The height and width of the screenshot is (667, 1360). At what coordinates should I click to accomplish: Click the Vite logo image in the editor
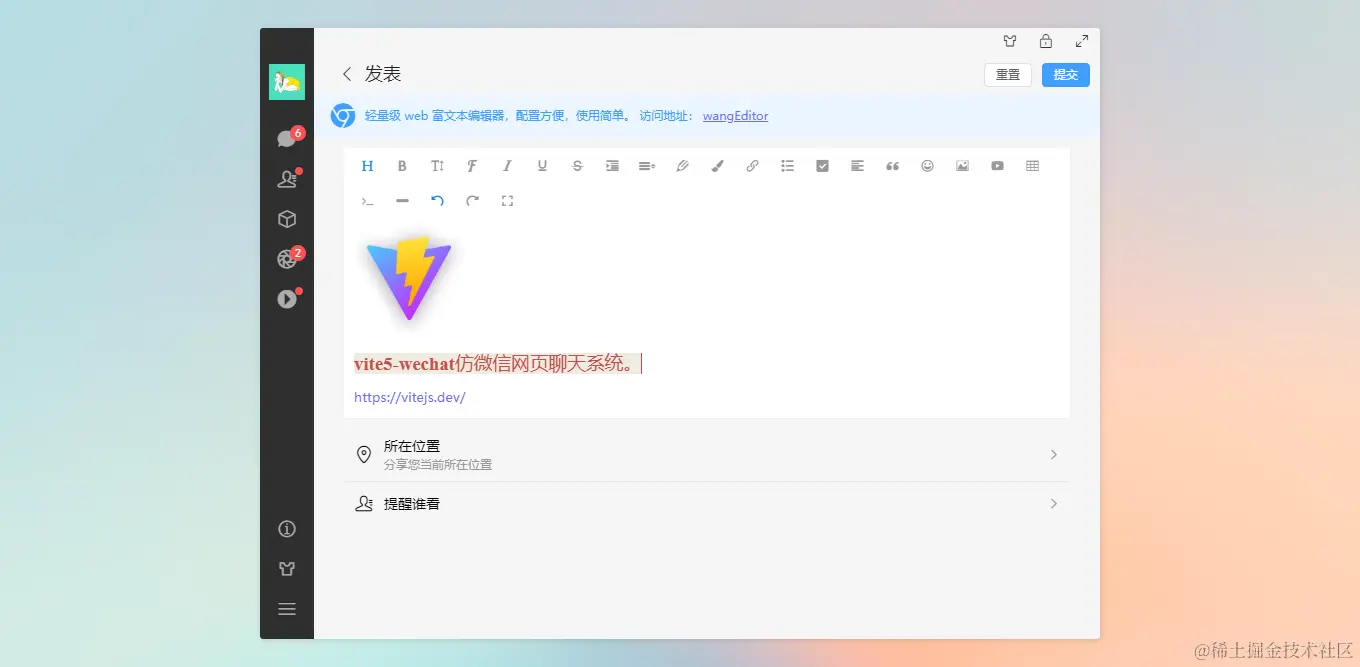pyautogui.click(x=409, y=280)
